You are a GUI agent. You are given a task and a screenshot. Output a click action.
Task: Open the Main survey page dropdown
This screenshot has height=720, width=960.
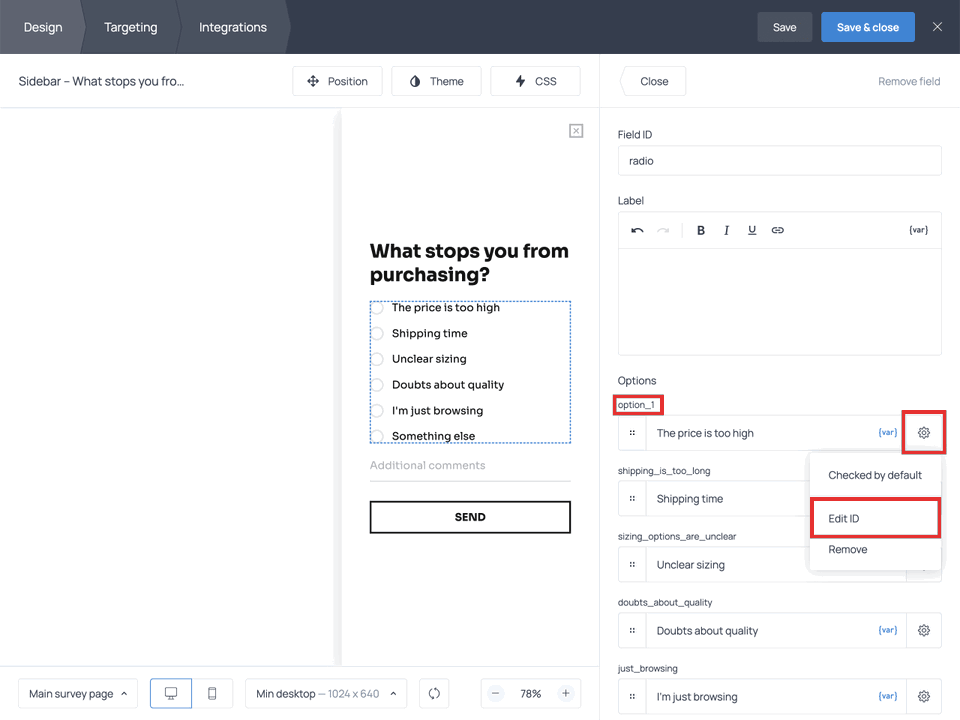[x=77, y=692]
